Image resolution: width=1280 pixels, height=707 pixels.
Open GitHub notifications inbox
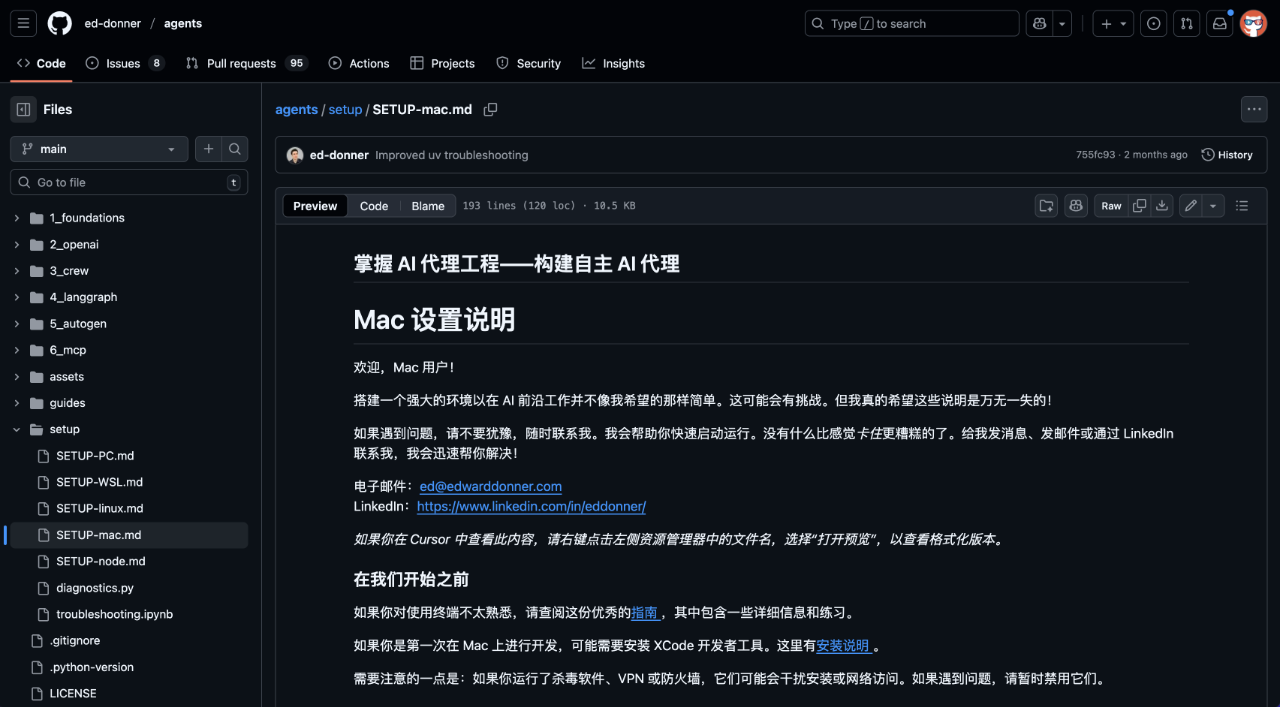pos(1219,23)
